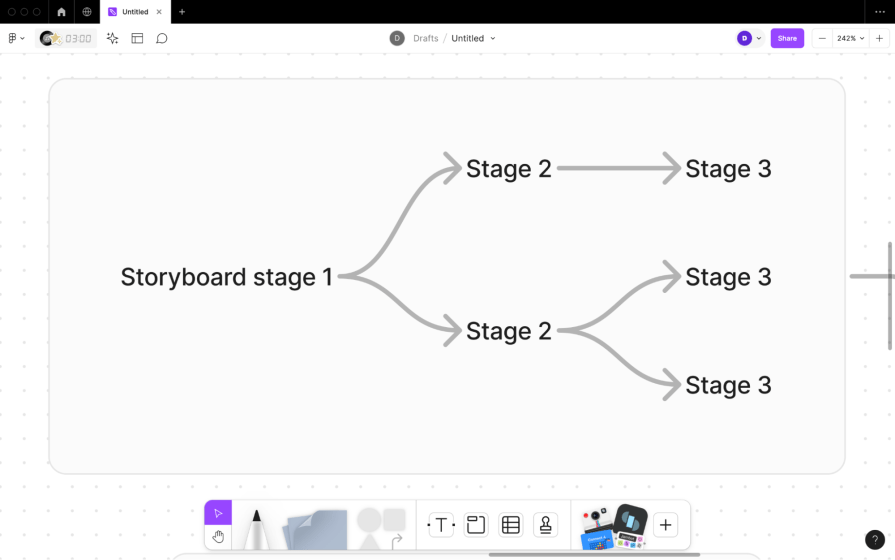Open the 242% zoom dropdown
895x560 pixels.
(x=850, y=38)
